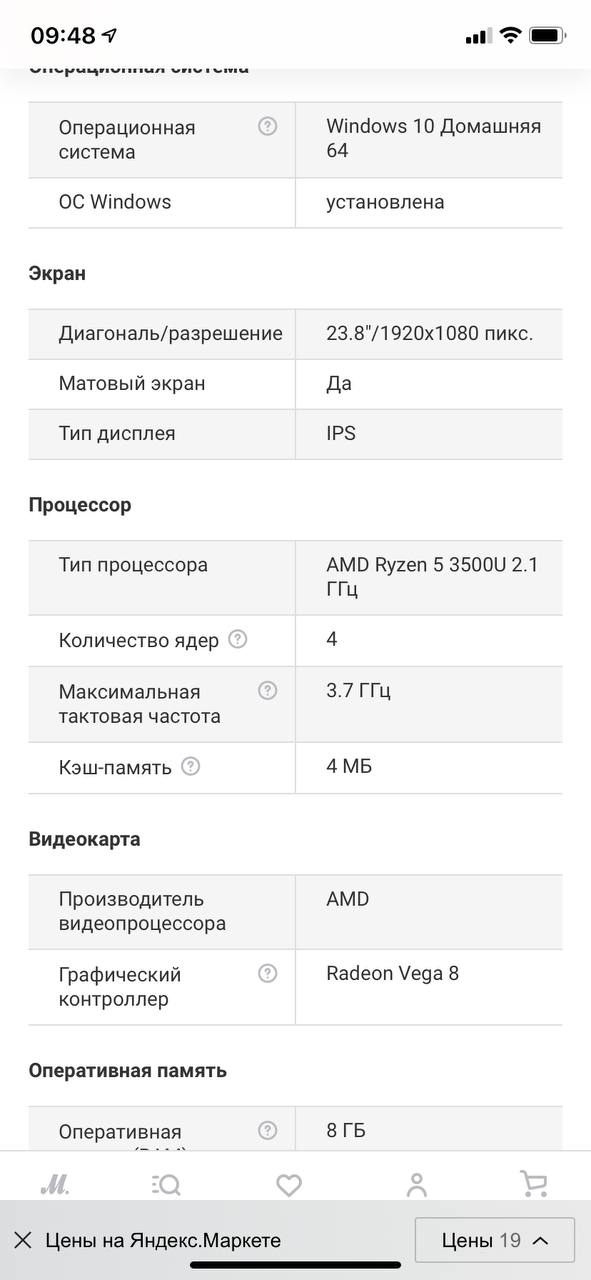Open the shopping cart icon
Screen dimensions: 591x1280
tap(534, 1185)
